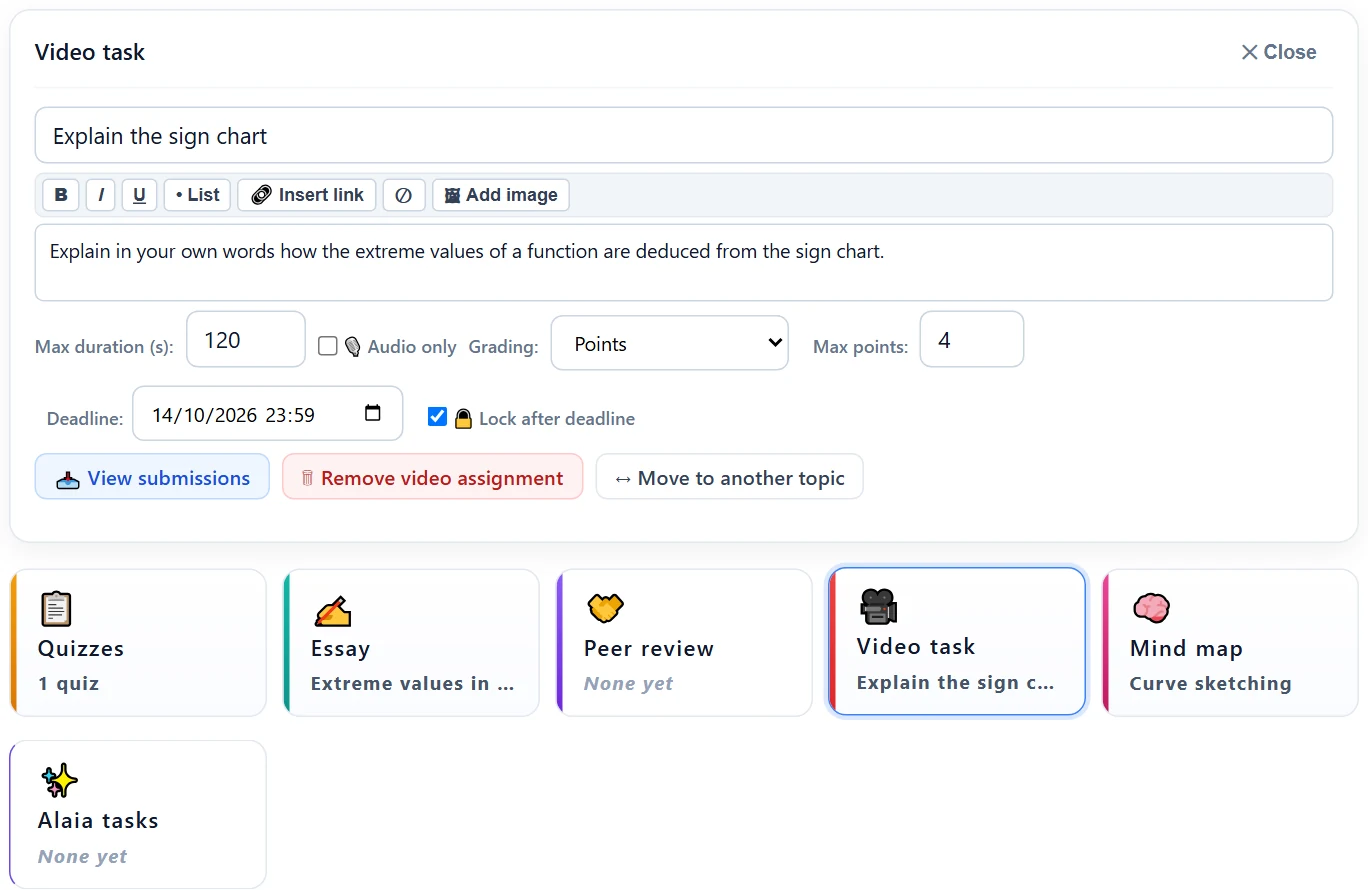Click View submissions button

tap(152, 477)
